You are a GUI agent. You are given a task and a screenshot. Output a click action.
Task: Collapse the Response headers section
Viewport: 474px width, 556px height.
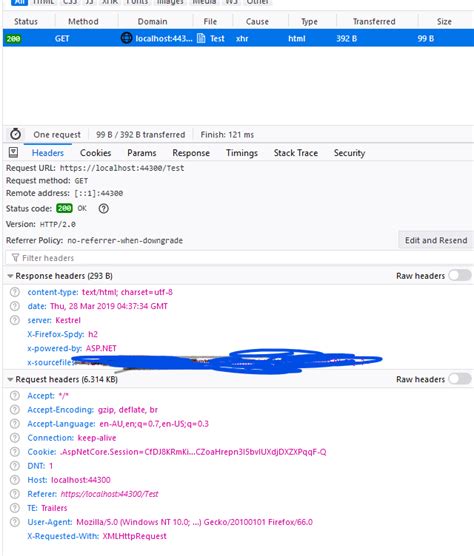coord(10,276)
